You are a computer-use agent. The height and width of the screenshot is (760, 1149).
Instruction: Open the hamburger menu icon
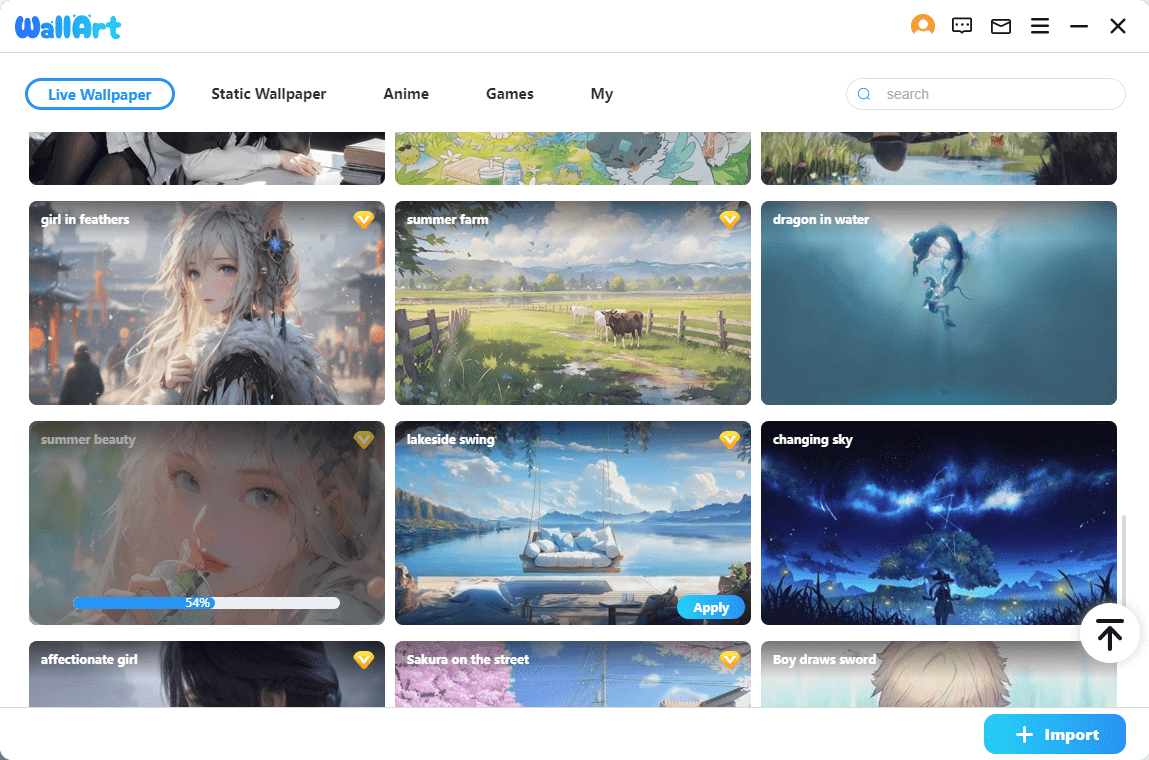[x=1040, y=26]
